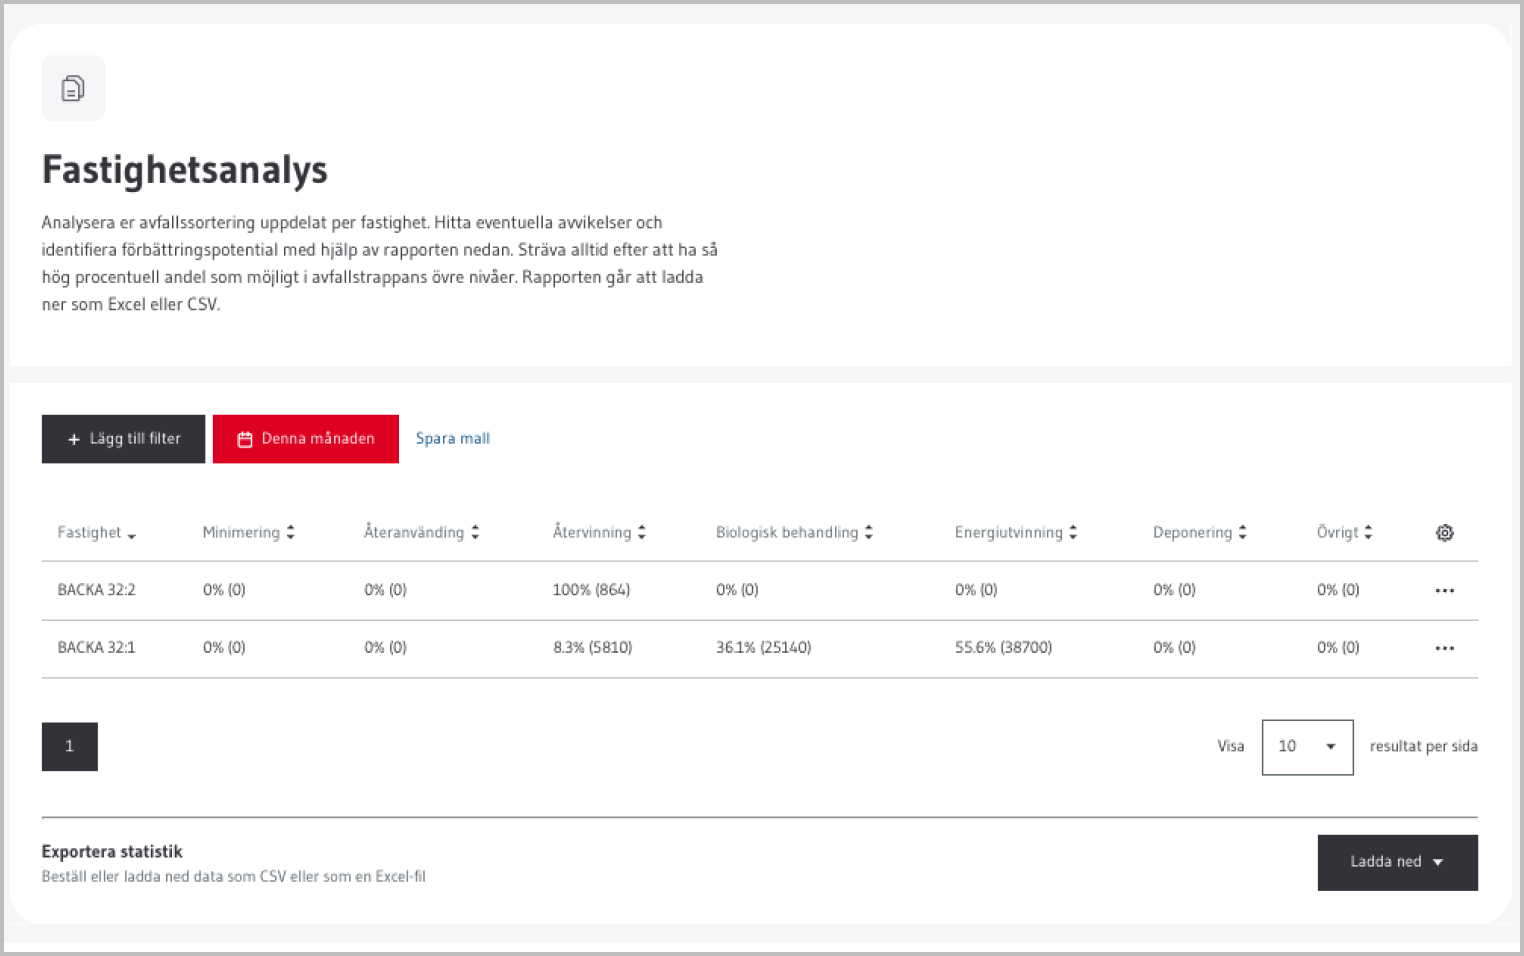Click the Spara mall link
The image size is (1524, 956).
pyautogui.click(x=453, y=439)
